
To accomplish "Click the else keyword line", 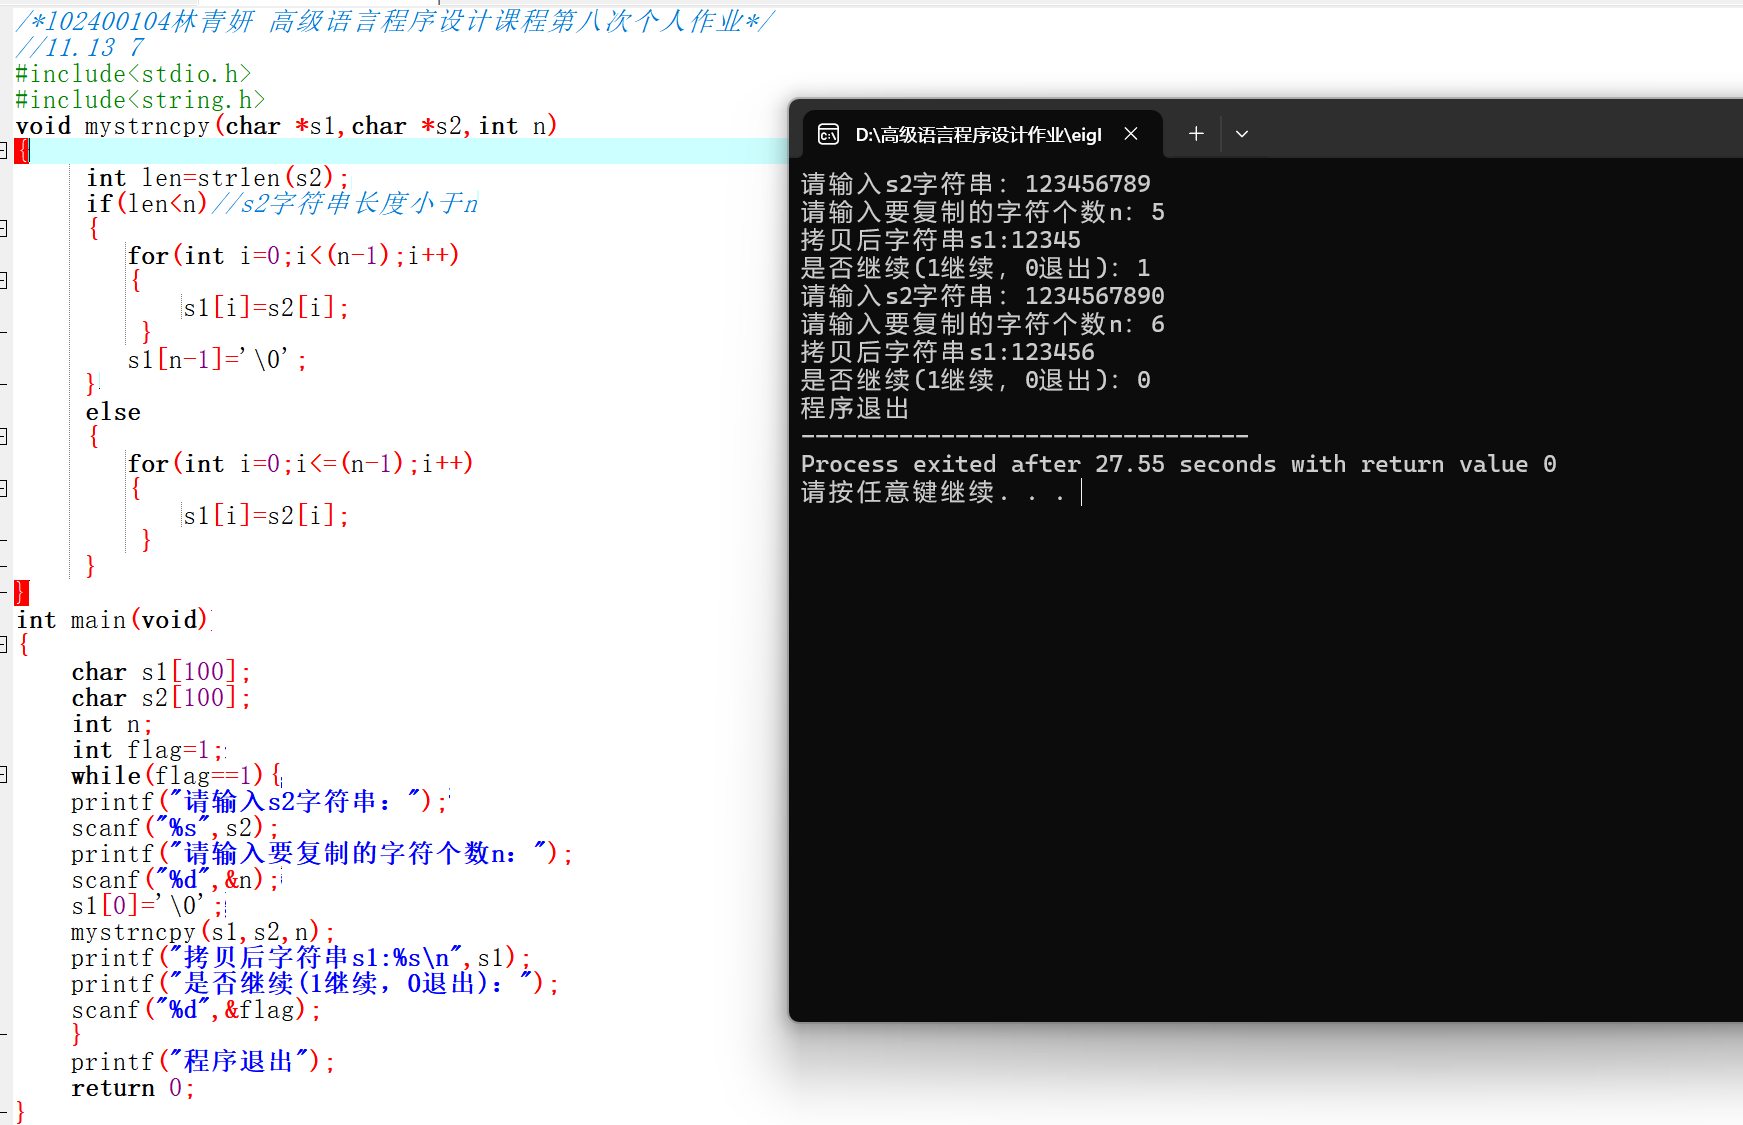I will click(113, 411).
